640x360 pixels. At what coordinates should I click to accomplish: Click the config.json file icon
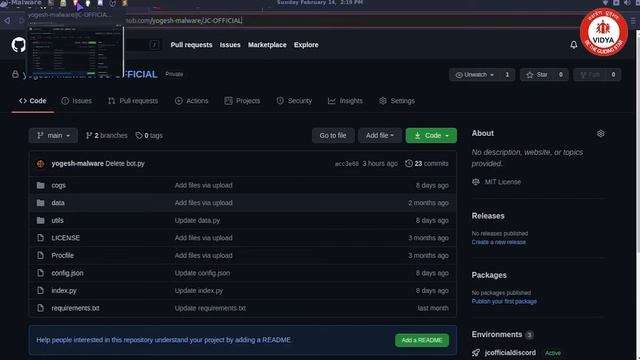[x=40, y=273]
